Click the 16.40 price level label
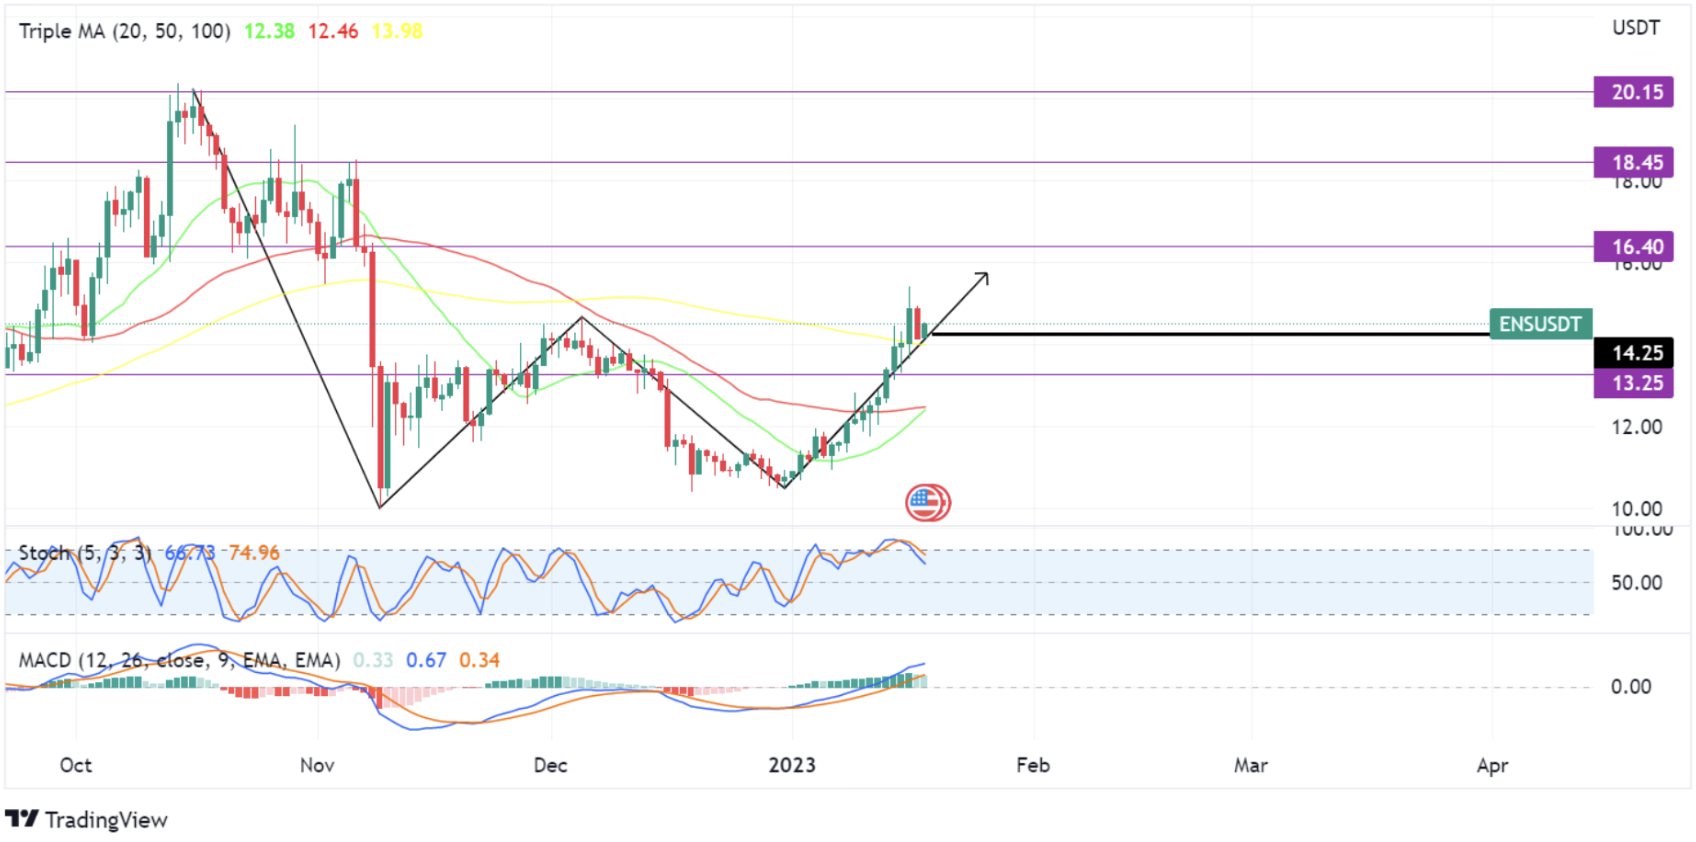This screenshot has width=1696, height=842. tap(1633, 246)
